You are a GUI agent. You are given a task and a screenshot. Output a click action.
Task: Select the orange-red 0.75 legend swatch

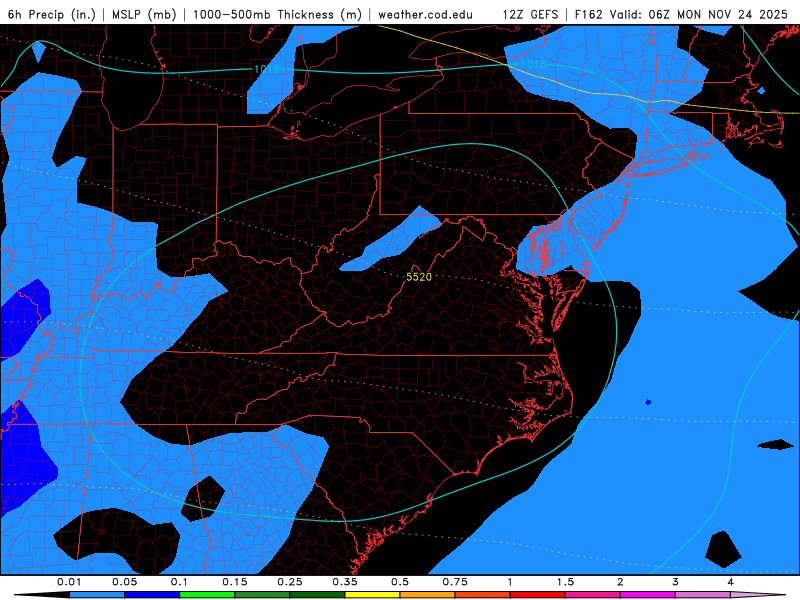483,595
